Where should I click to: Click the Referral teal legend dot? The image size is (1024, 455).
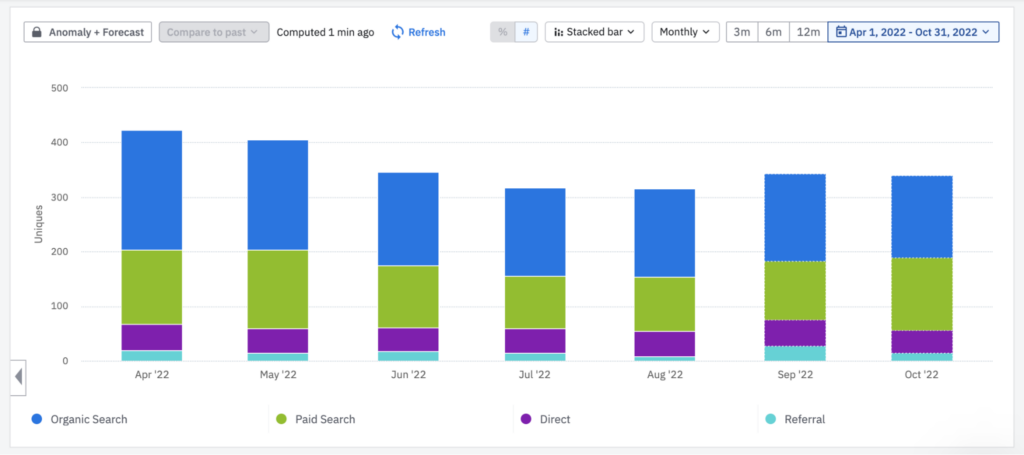(771, 419)
